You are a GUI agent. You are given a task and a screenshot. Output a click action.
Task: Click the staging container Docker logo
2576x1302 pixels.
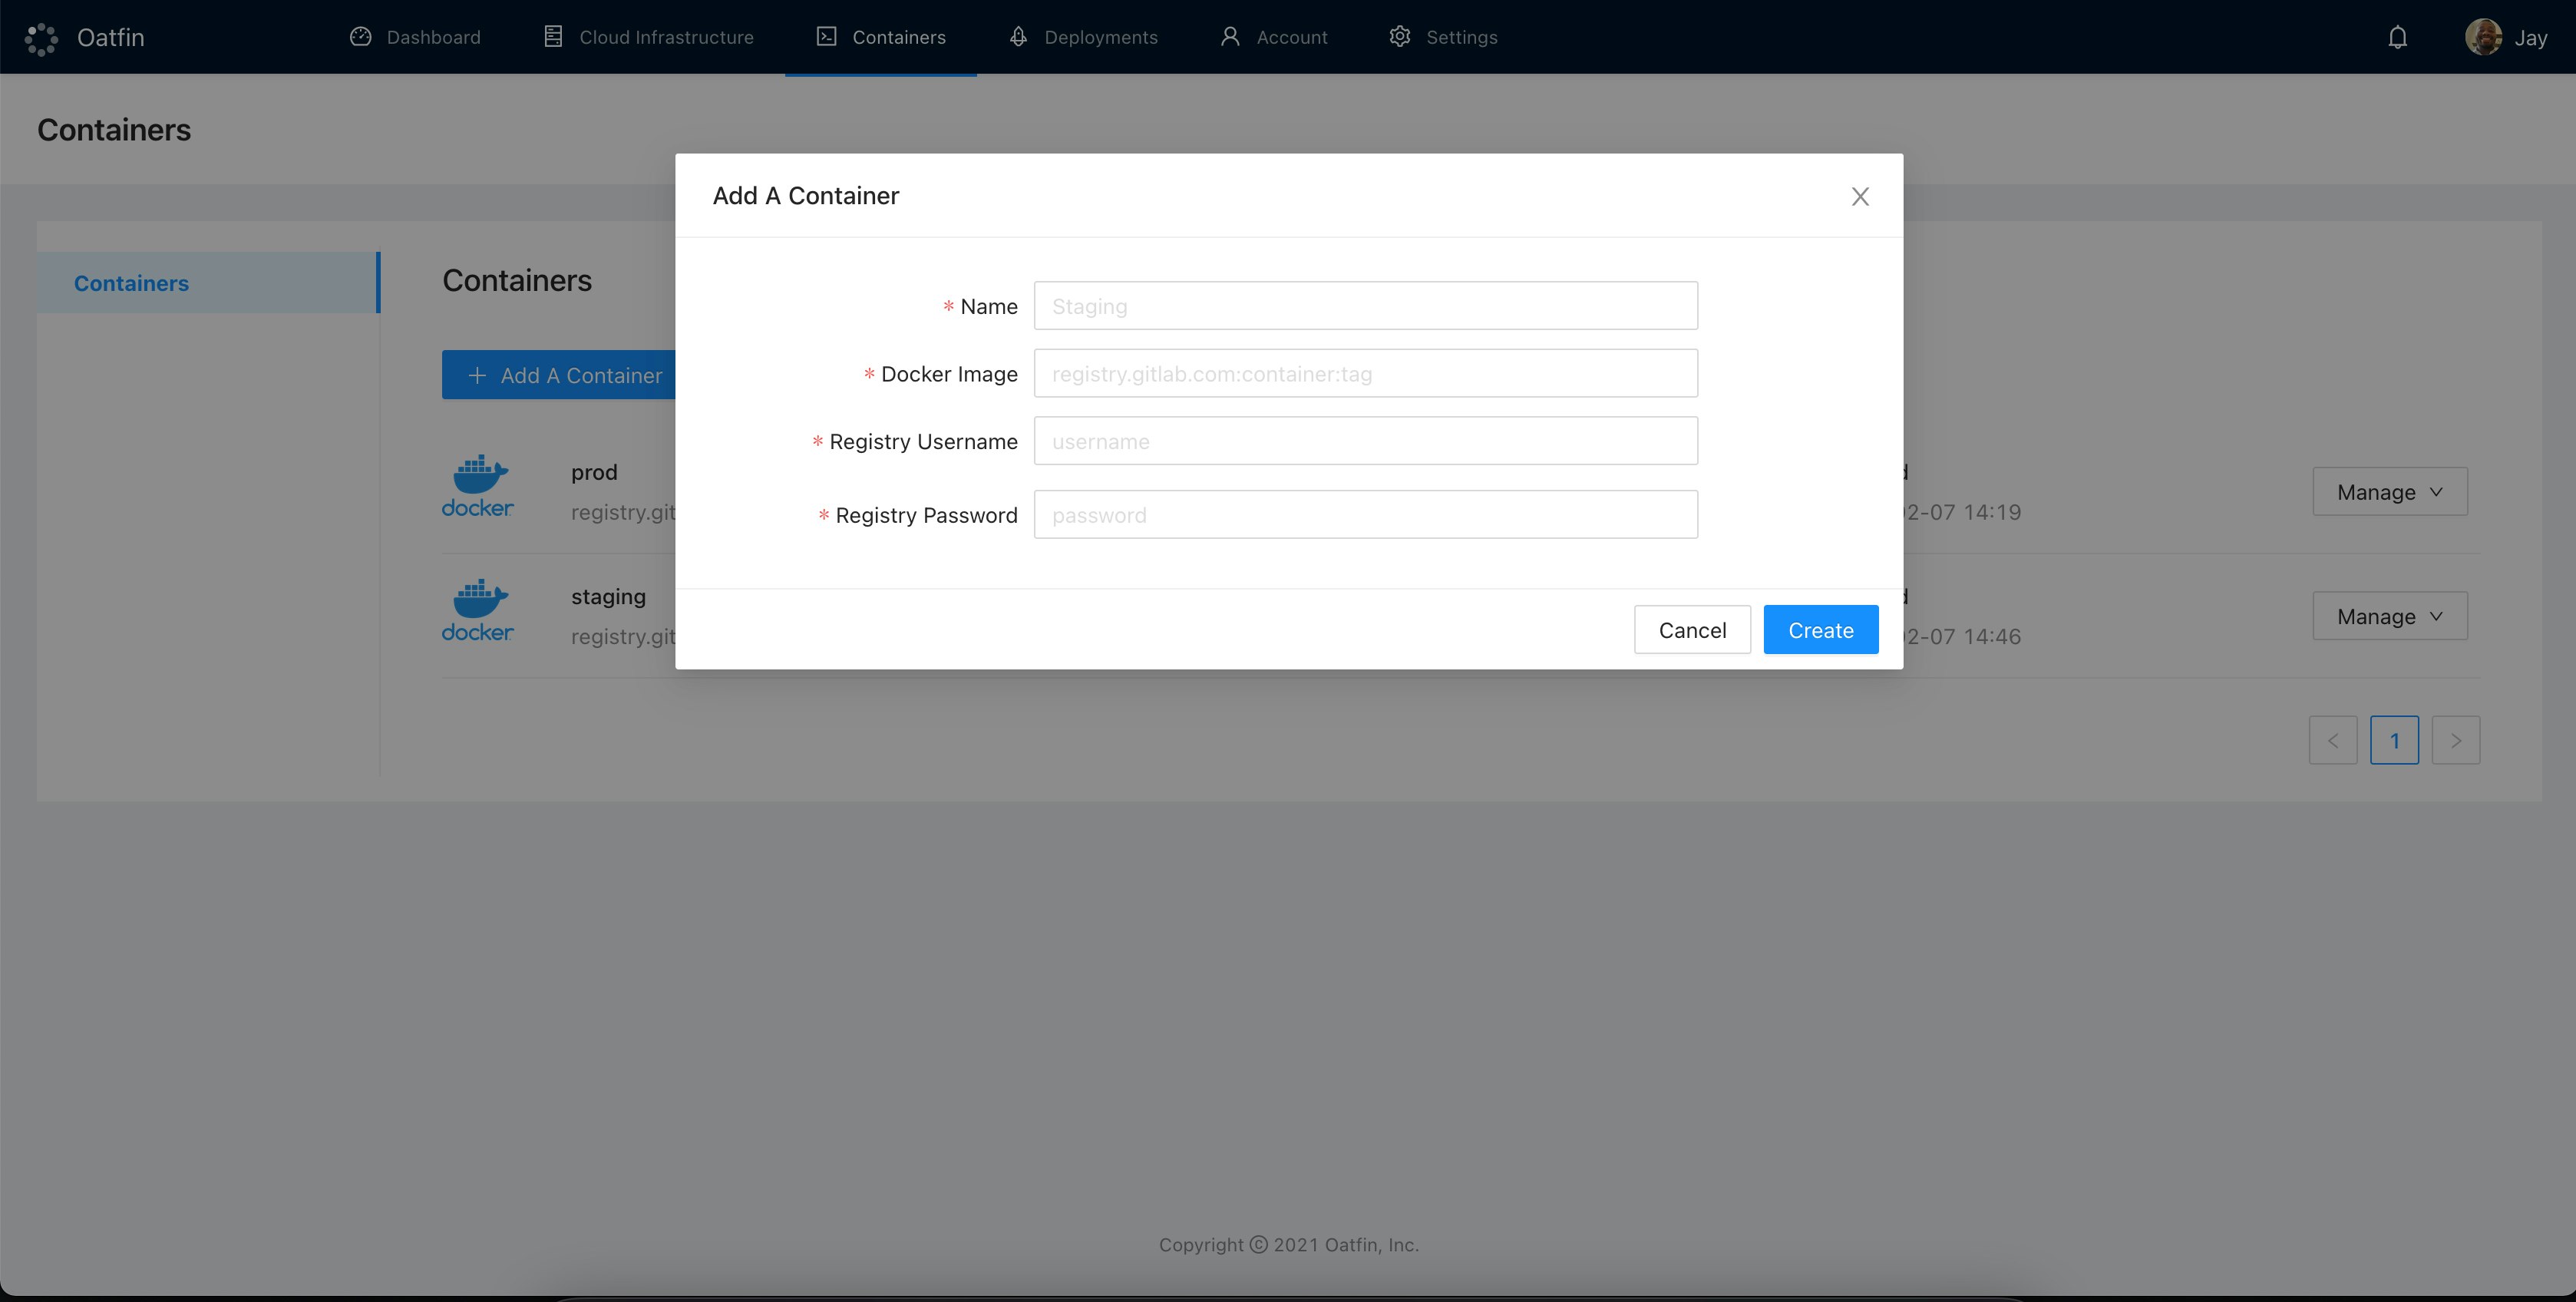coord(477,611)
